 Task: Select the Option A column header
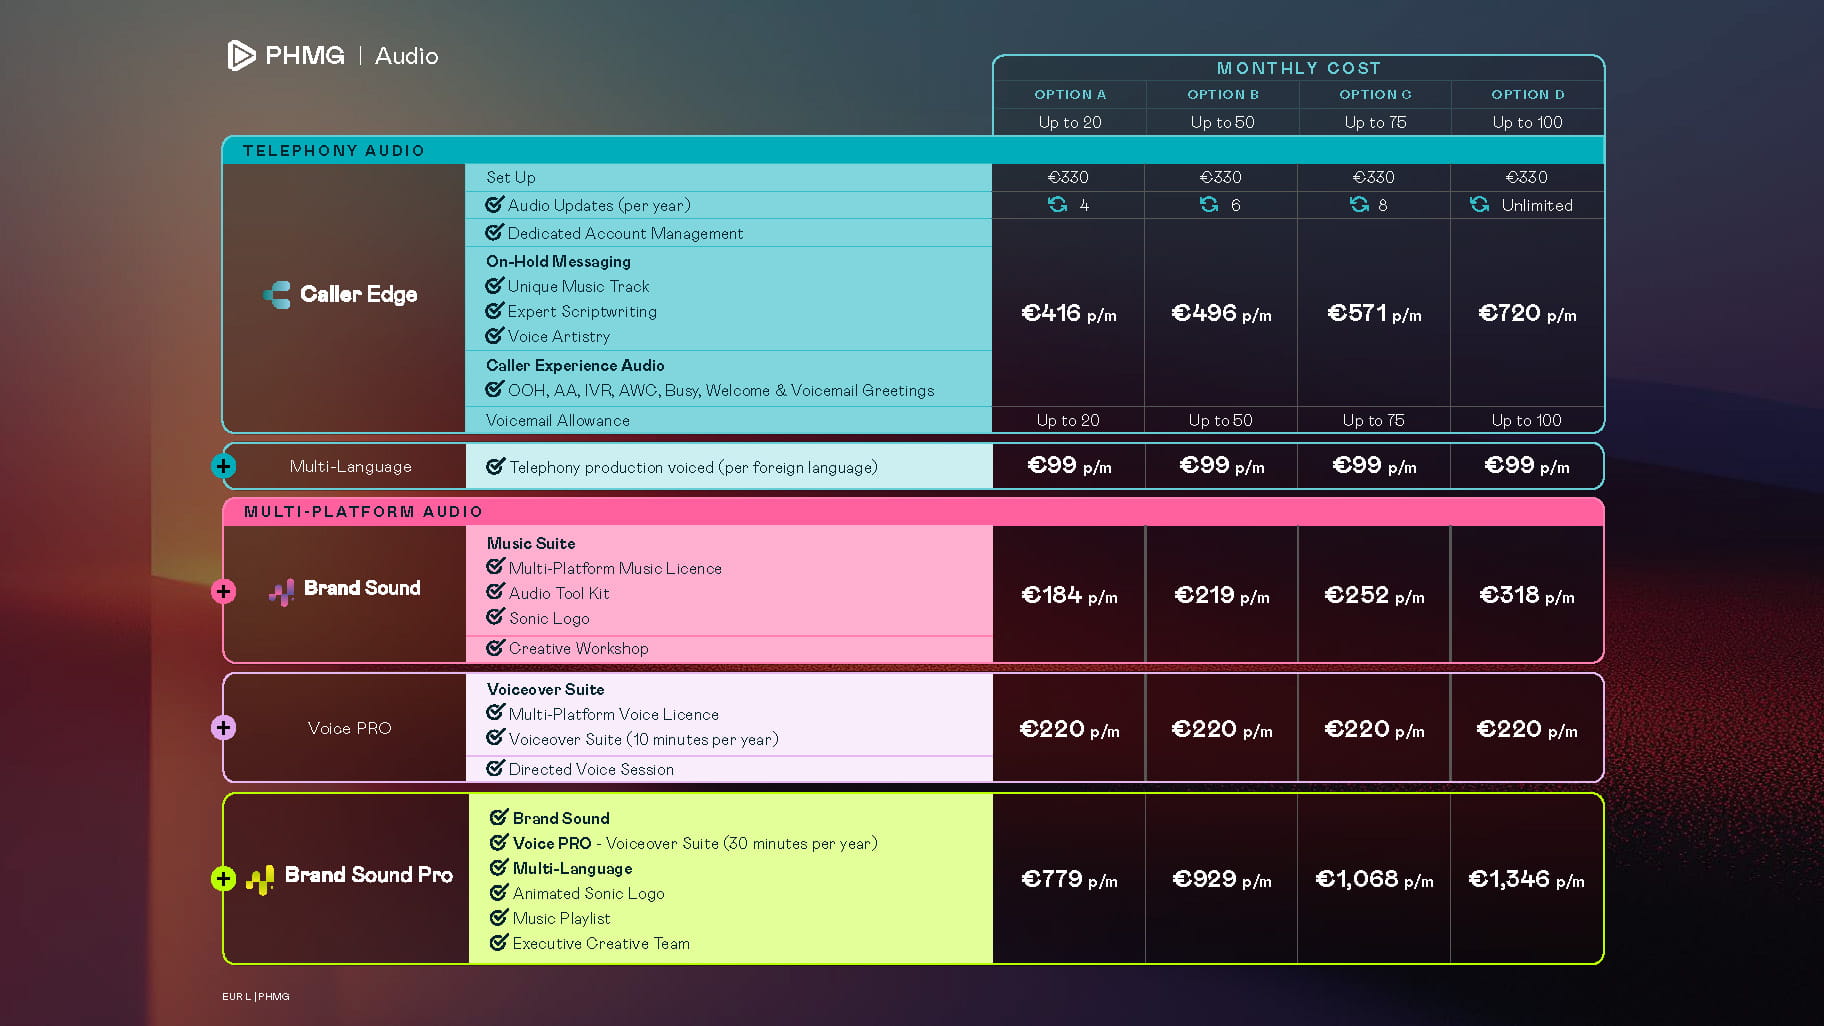[x=1070, y=94]
